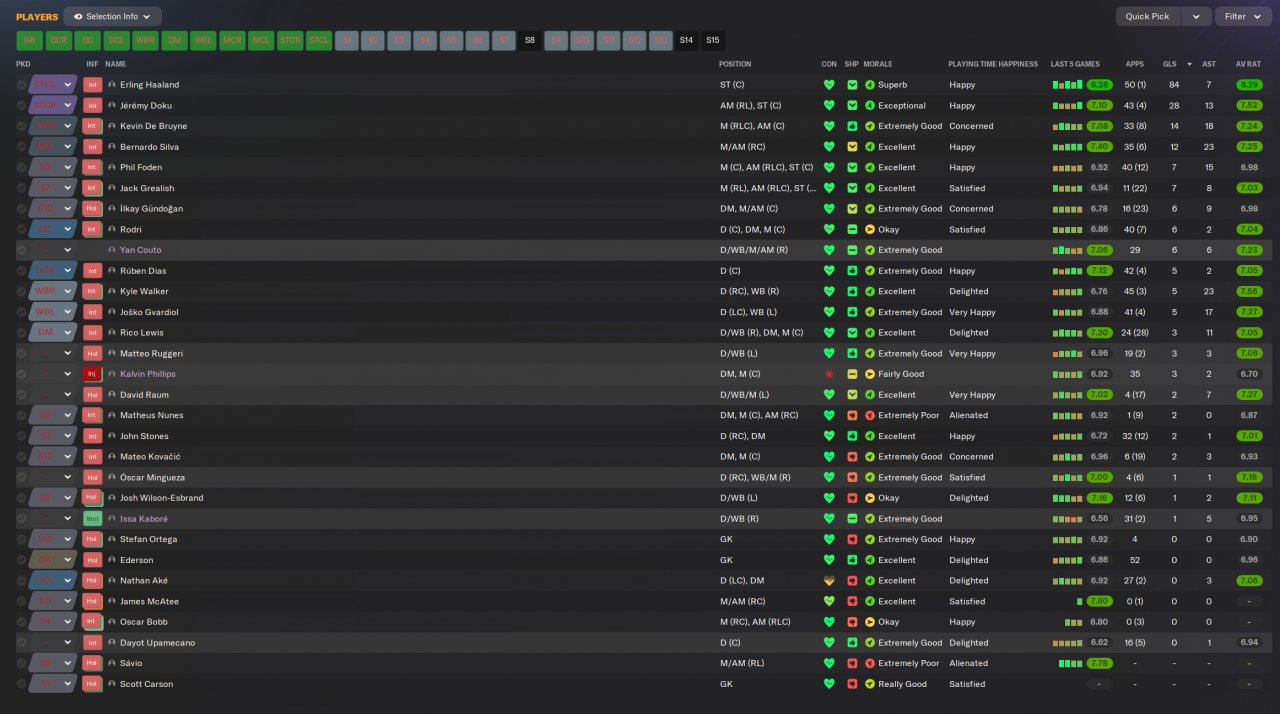The width and height of the screenshot is (1280, 714).
Task: Click the Quick Pick button
Action: (1147, 16)
